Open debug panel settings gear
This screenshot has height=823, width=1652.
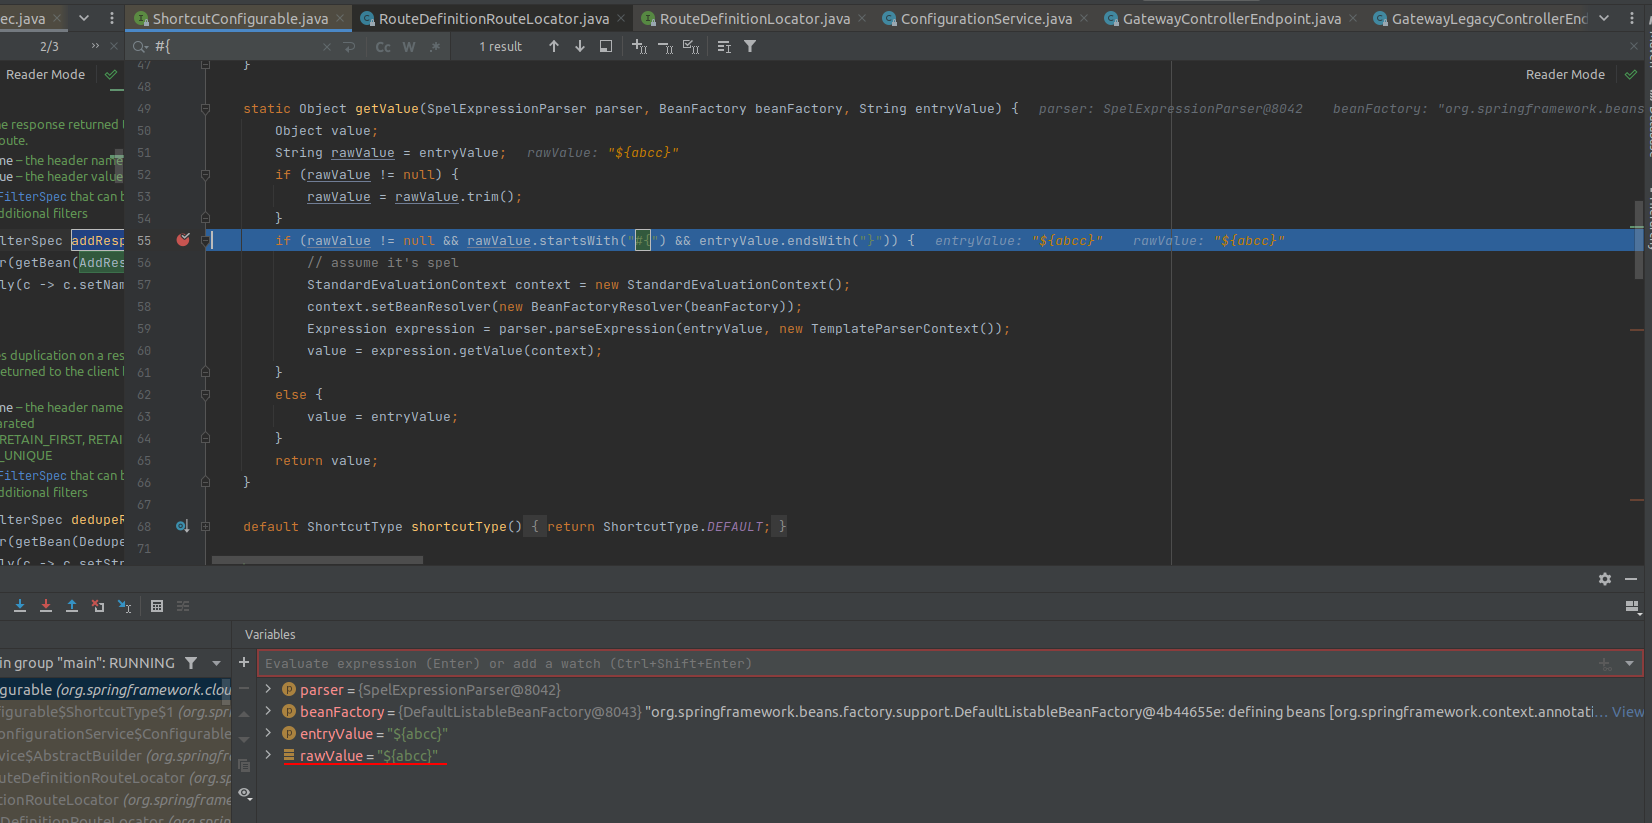(1605, 579)
